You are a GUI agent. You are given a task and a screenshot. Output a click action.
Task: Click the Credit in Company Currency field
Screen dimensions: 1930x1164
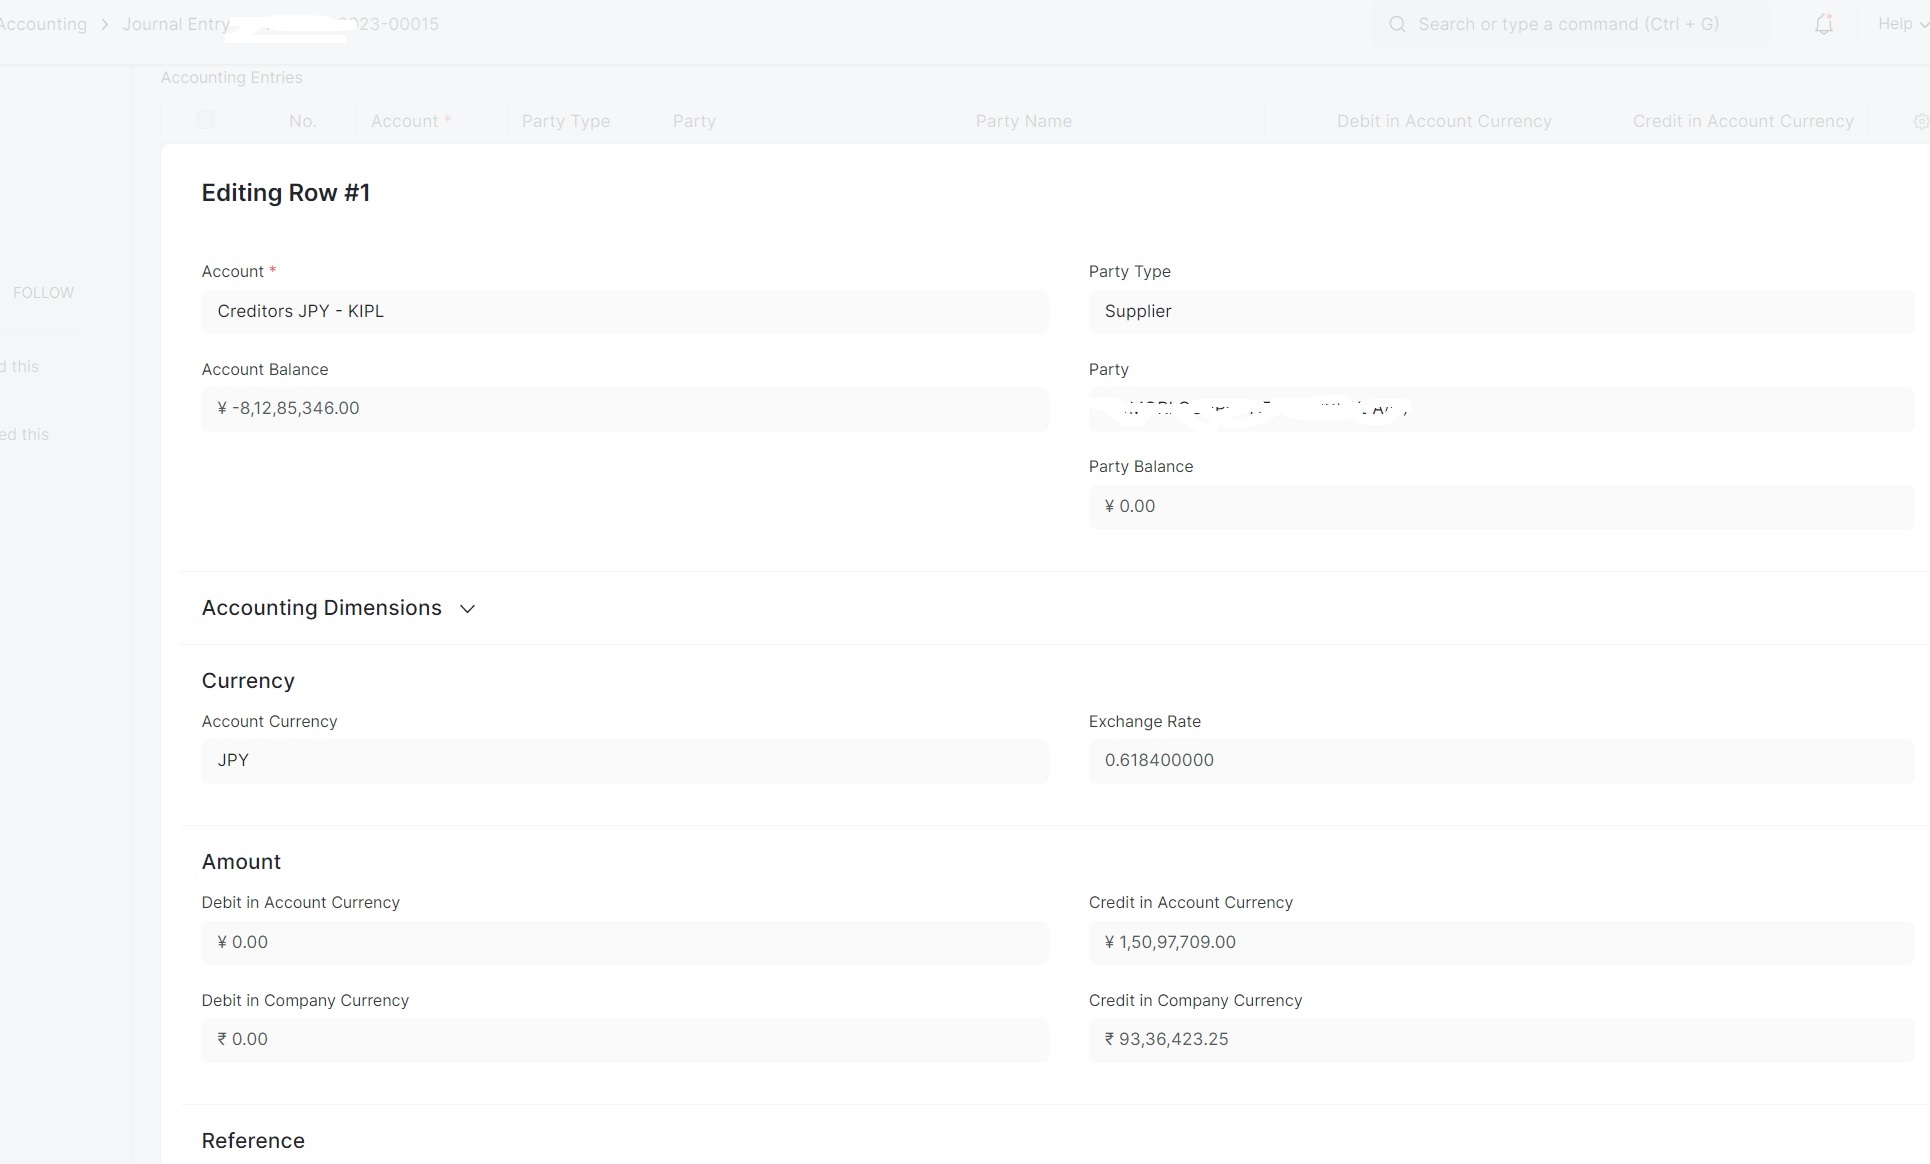coord(1500,1039)
